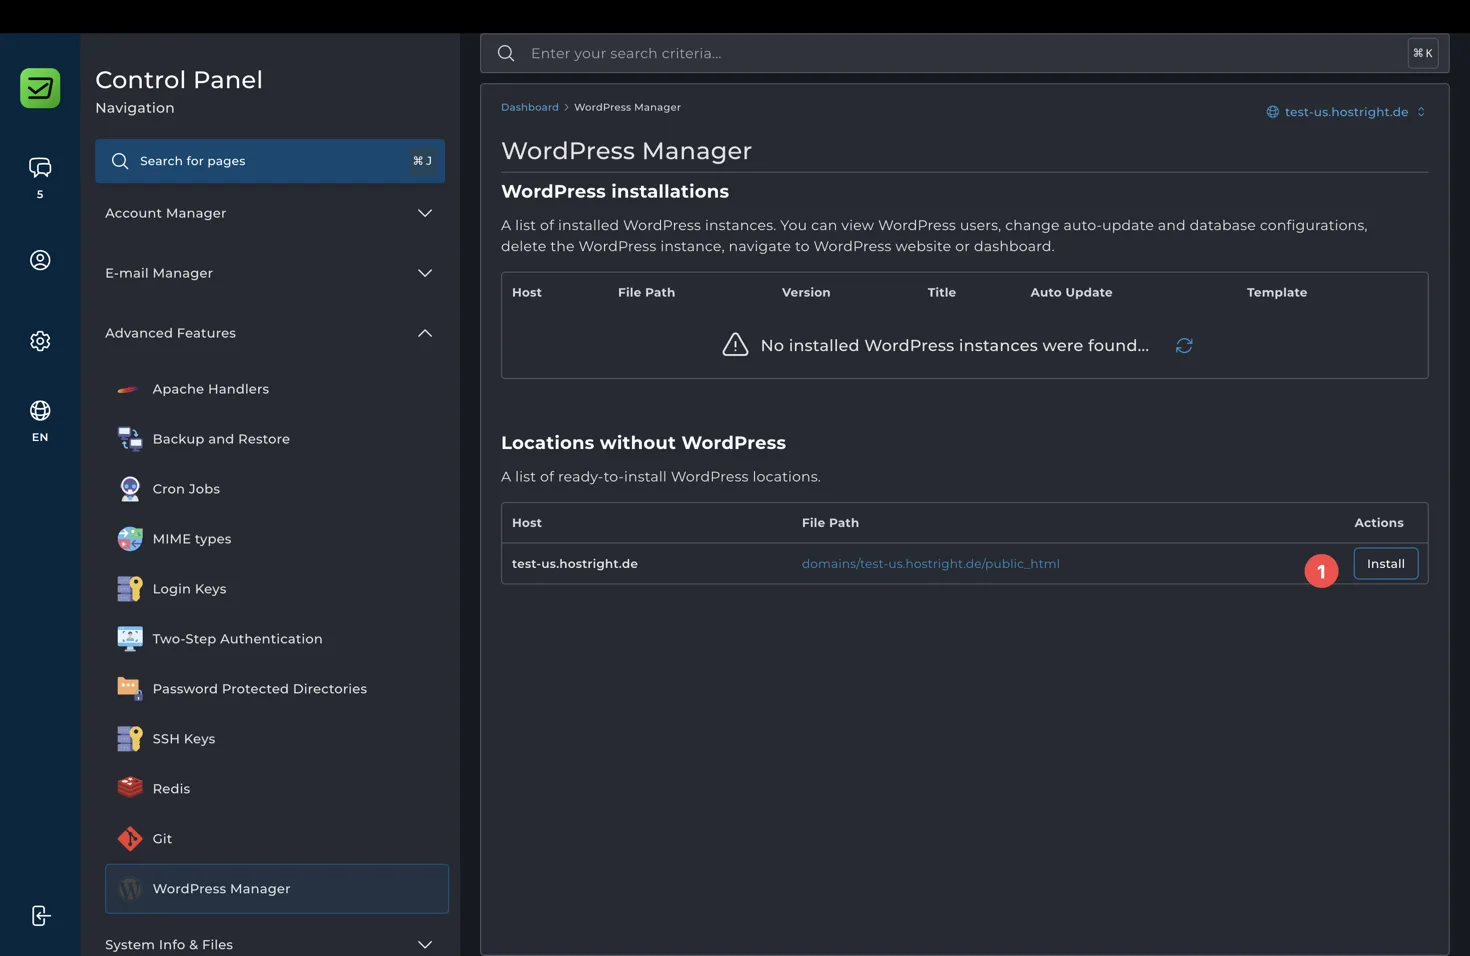Screen dimensions: 1470x956
Task: Go to Dashboard via the breadcrumb link
Action: (530, 107)
